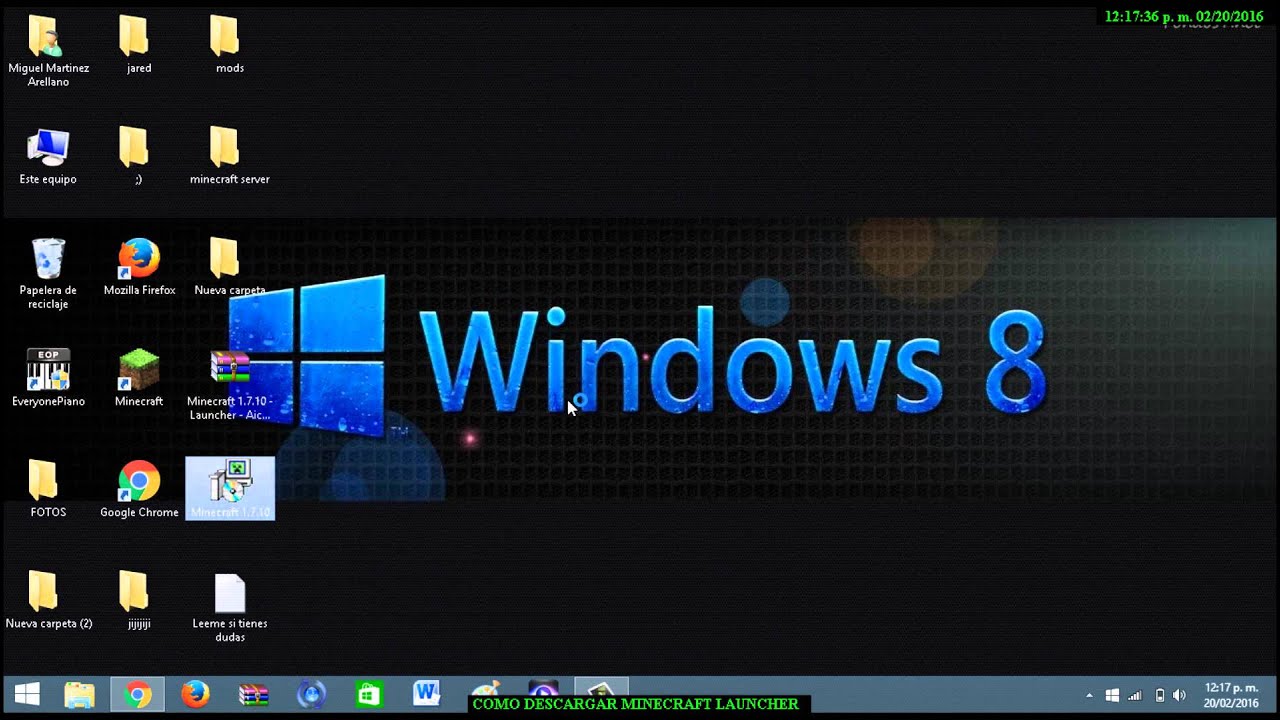The width and height of the screenshot is (1280, 720).
Task: Open Microsoft Word from taskbar
Action: (427, 693)
